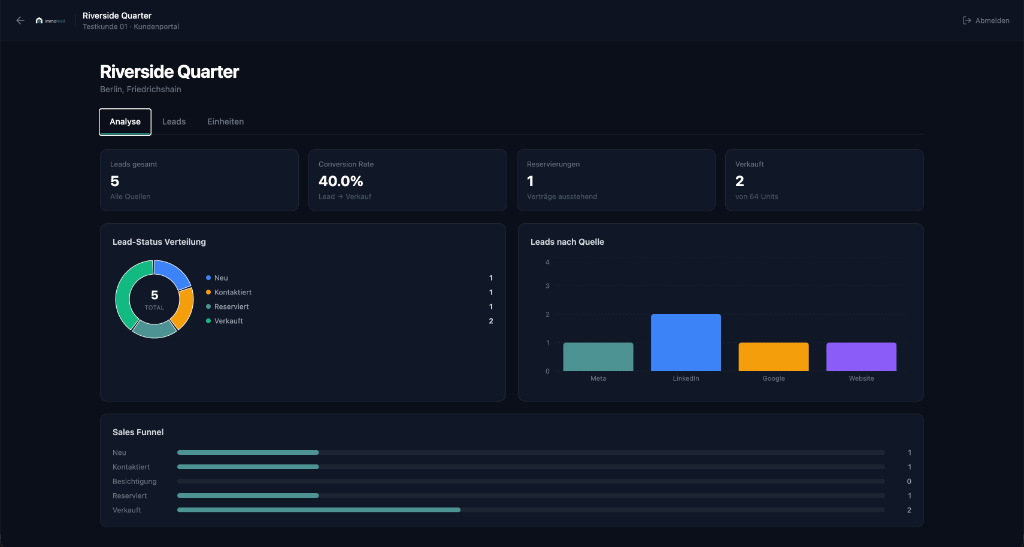Open the Einheiten tab
The width and height of the screenshot is (1024, 547).
coord(225,122)
